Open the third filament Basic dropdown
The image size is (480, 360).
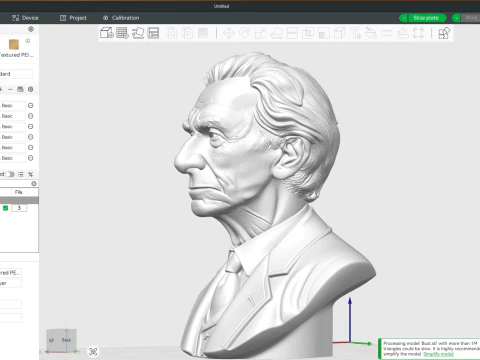pos(13,126)
